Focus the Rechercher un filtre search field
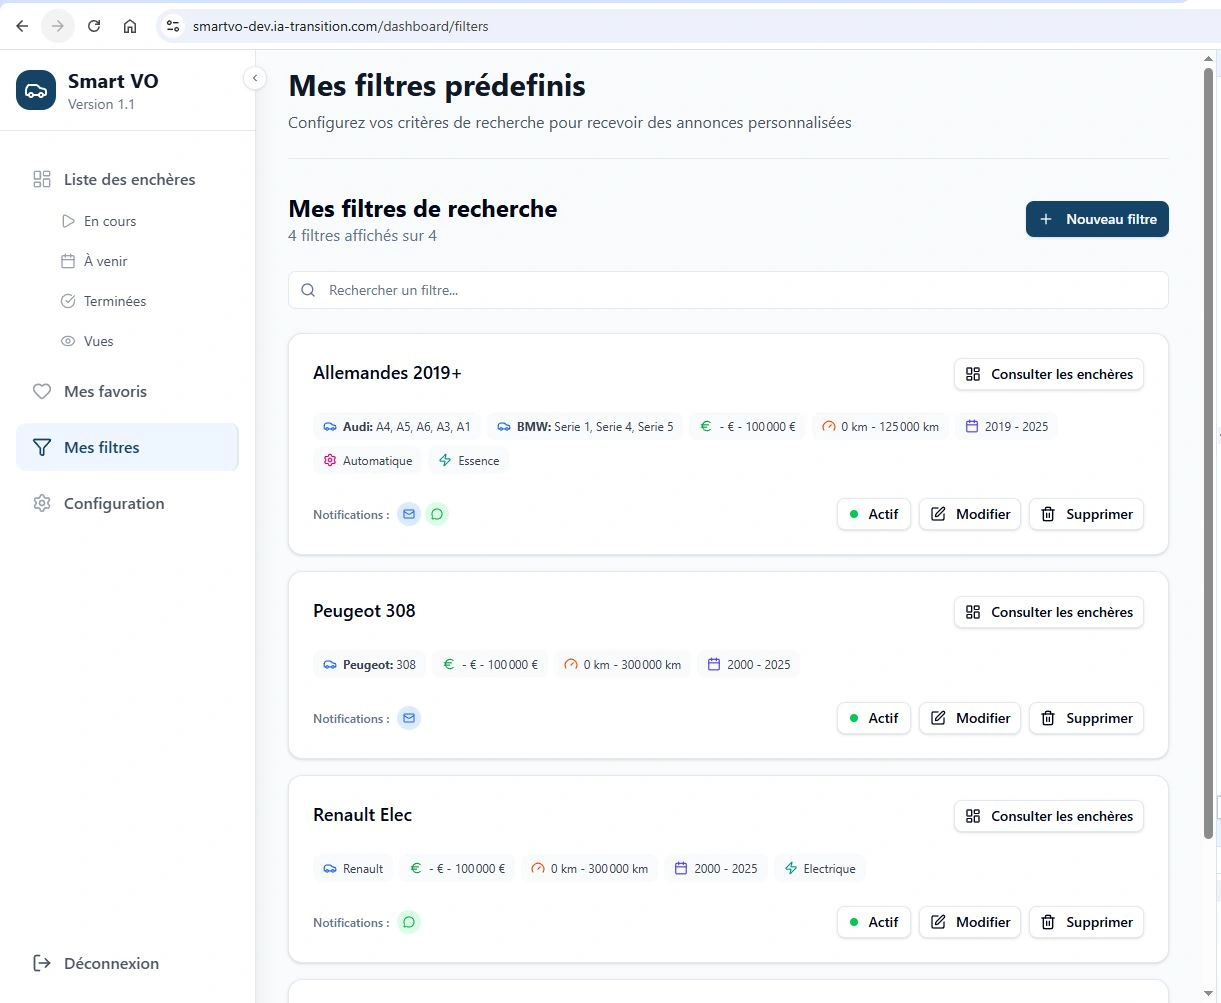Screen dimensions: 1221x1003 click(728, 290)
